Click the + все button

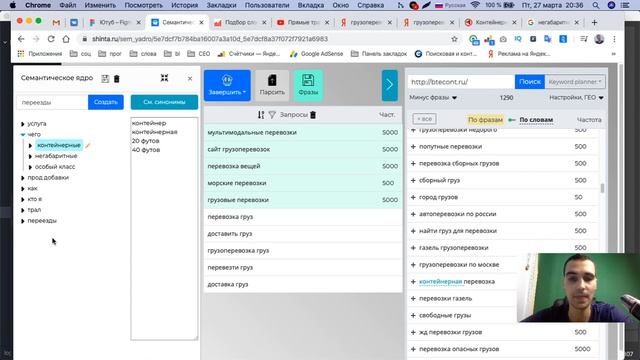[x=424, y=119]
